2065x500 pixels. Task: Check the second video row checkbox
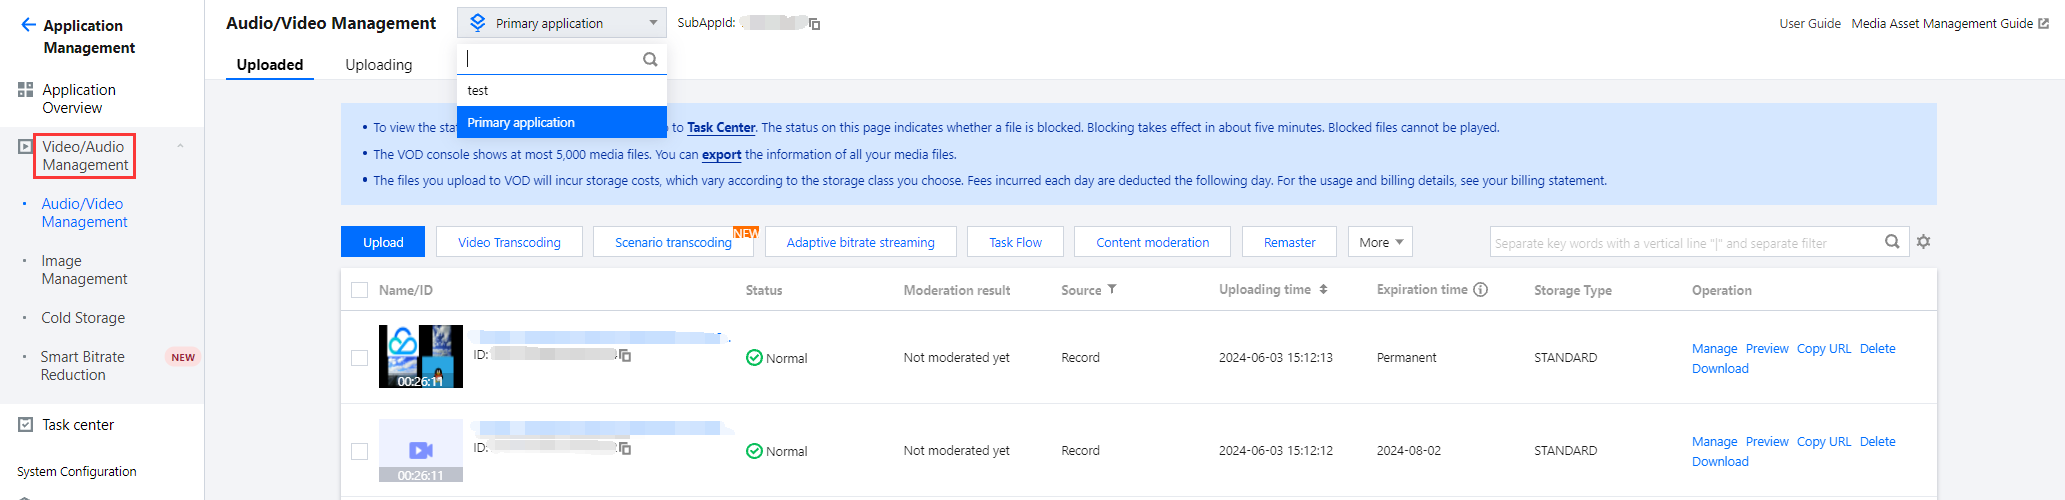coord(360,451)
